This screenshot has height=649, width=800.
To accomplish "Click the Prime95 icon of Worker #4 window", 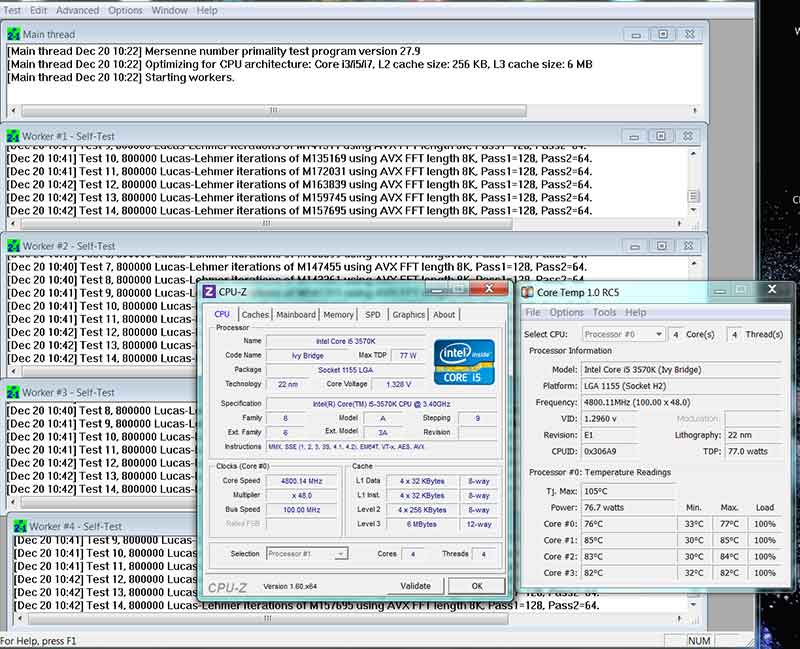I will coord(20,526).
